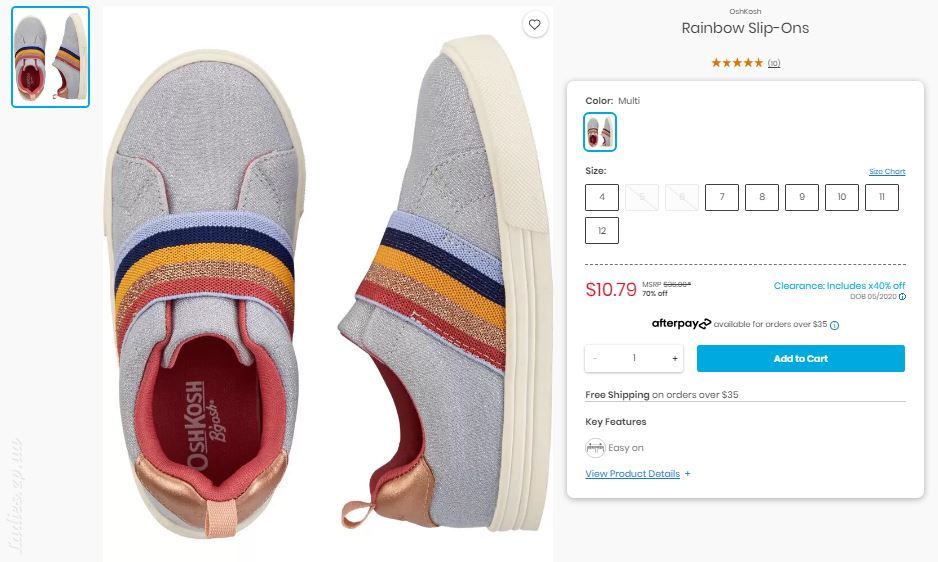
Task: Select the shoe thumbnail image
Action: pyautogui.click(x=51, y=57)
